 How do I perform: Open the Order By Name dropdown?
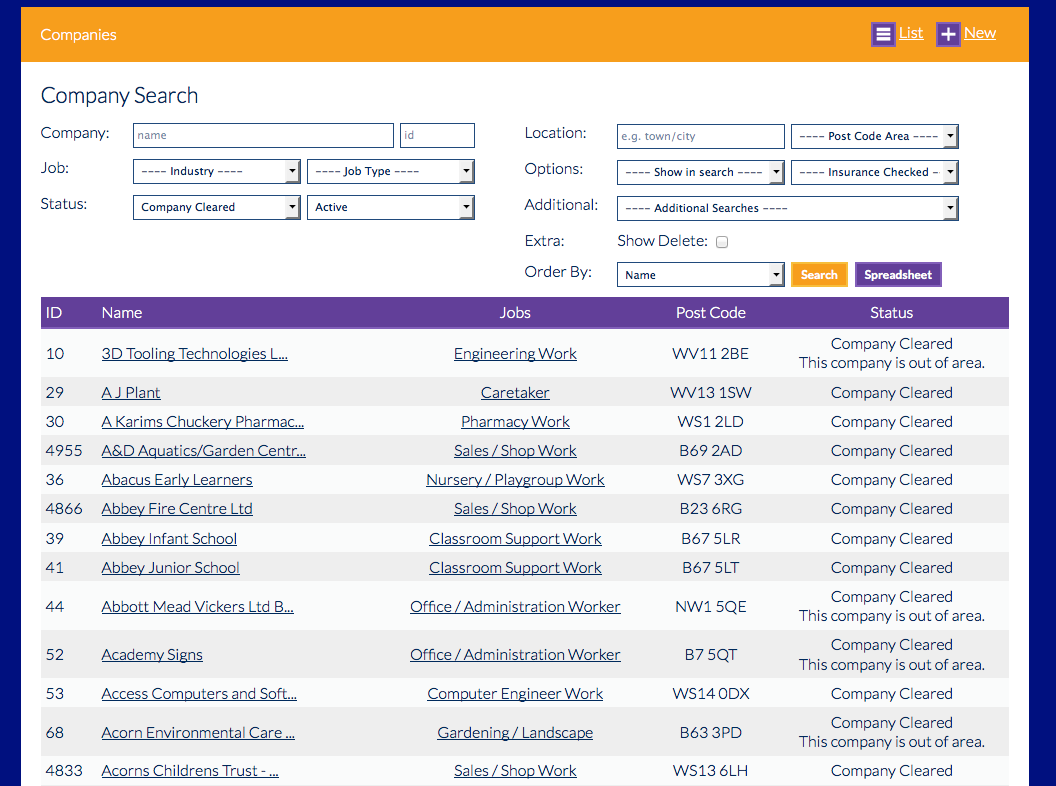[x=700, y=275]
